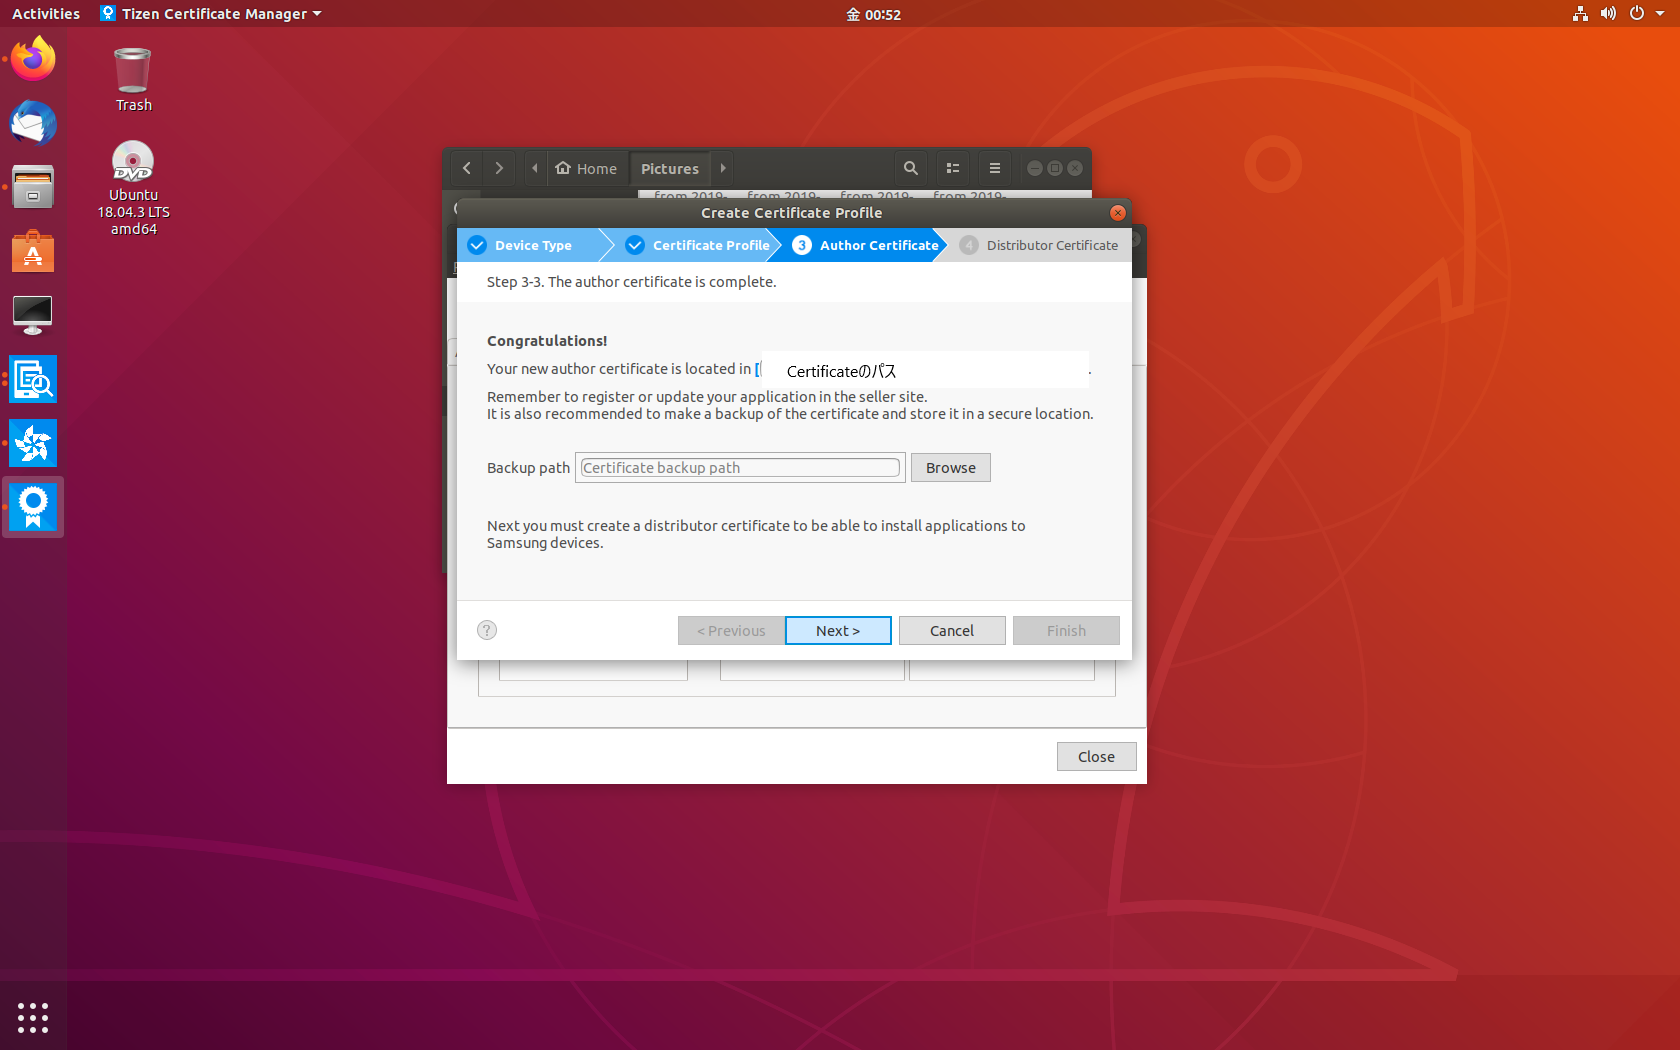Viewport: 1680px width, 1050px height.
Task: Click the disabled Finish button
Action: pyautogui.click(x=1066, y=631)
